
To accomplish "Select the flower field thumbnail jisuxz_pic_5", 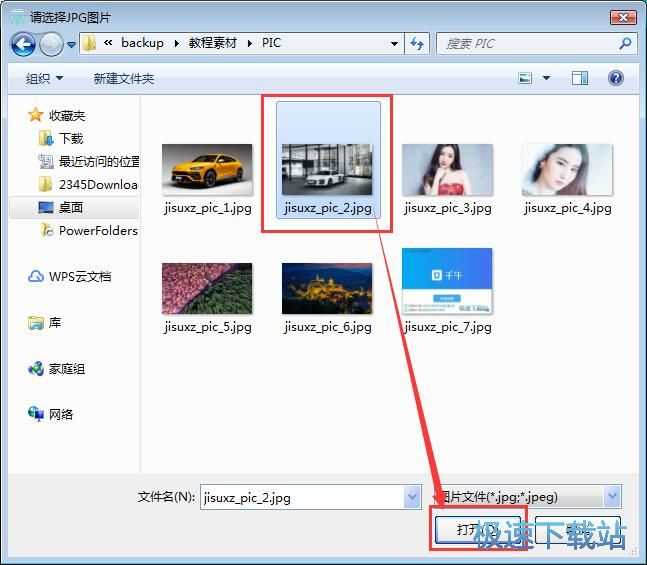I will point(207,288).
